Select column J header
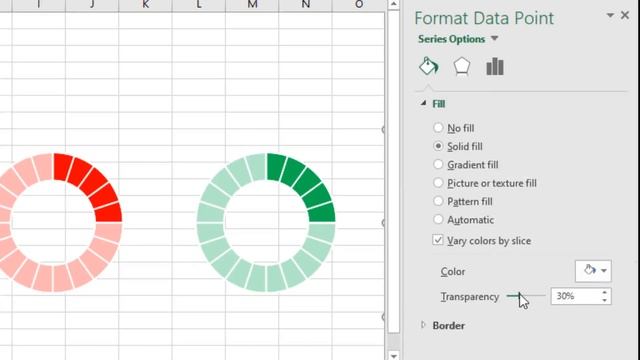This screenshot has width=640, height=360. 92,4
